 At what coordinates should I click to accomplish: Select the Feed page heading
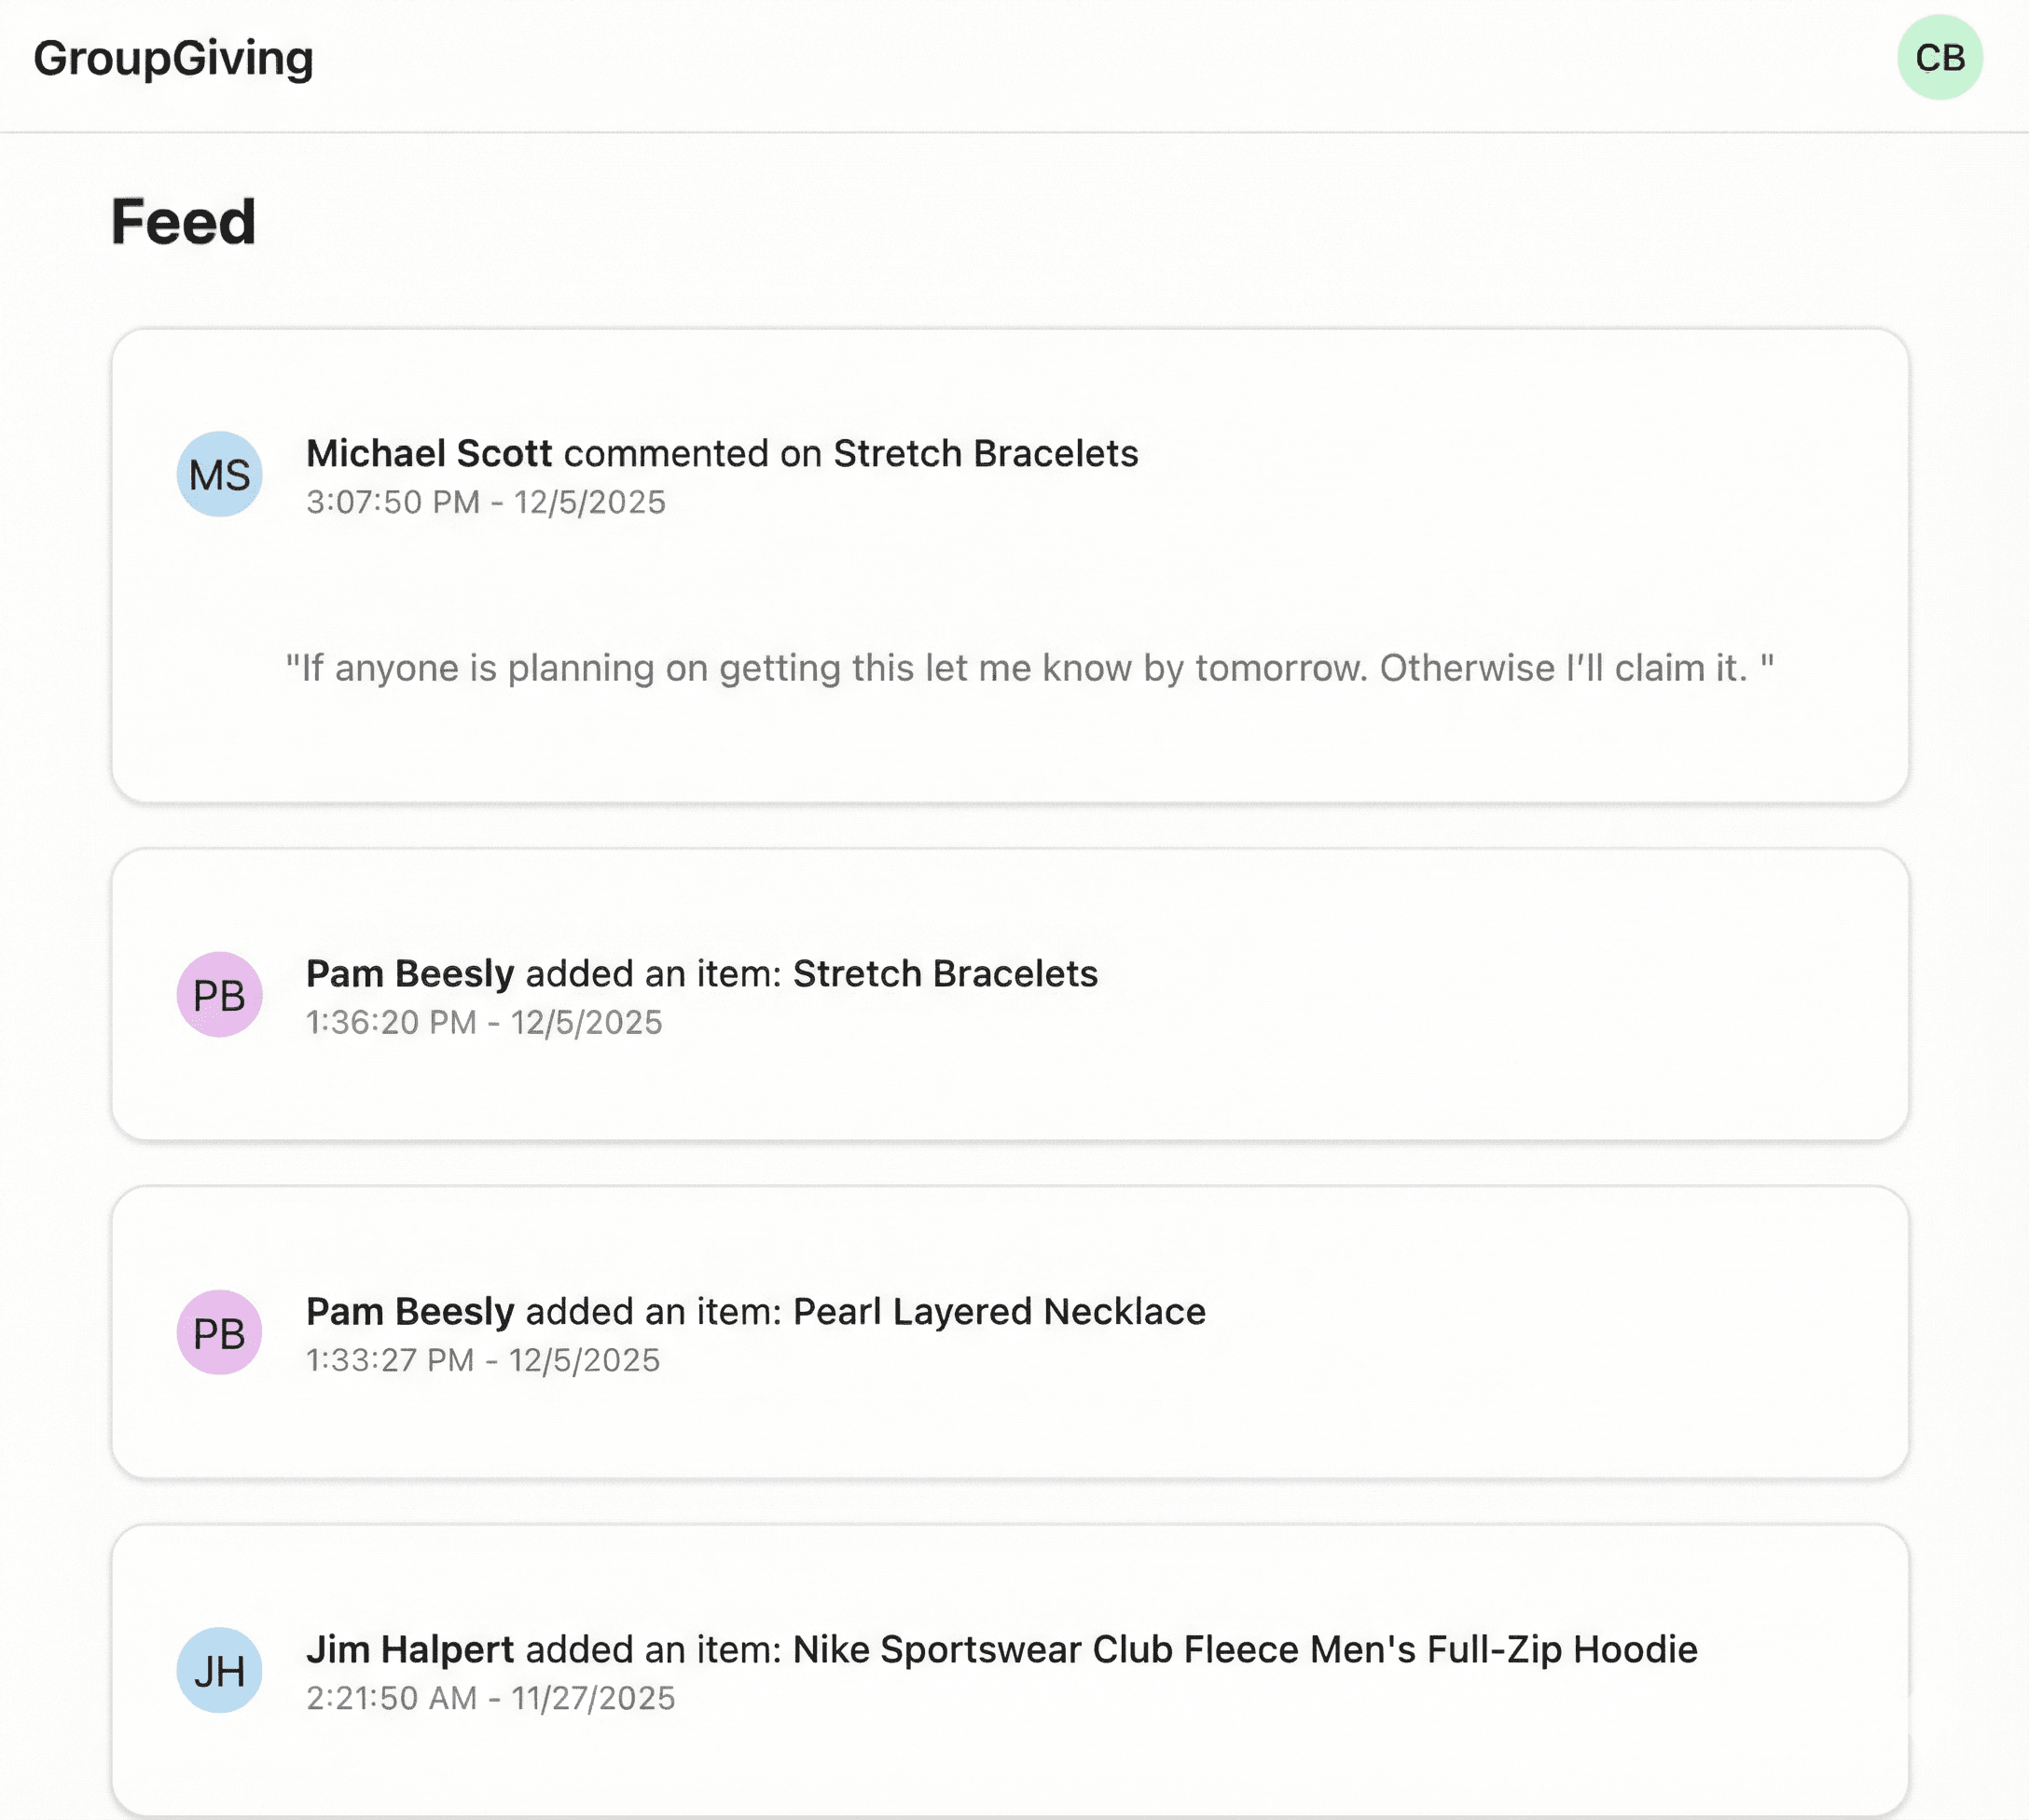(x=183, y=220)
